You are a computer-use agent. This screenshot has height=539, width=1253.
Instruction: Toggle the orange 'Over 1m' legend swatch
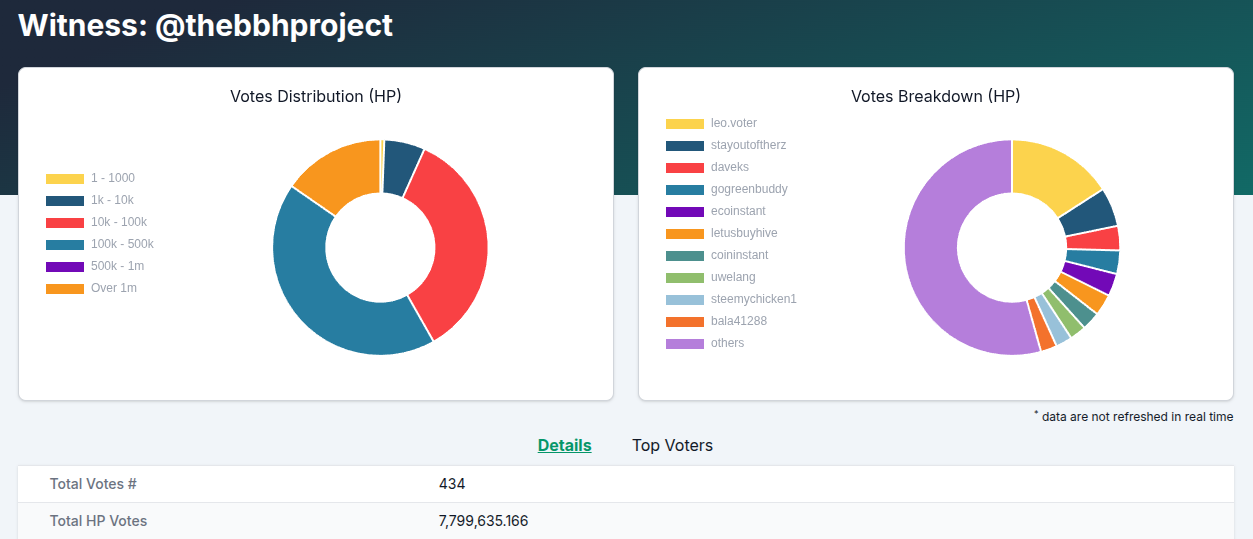65,289
